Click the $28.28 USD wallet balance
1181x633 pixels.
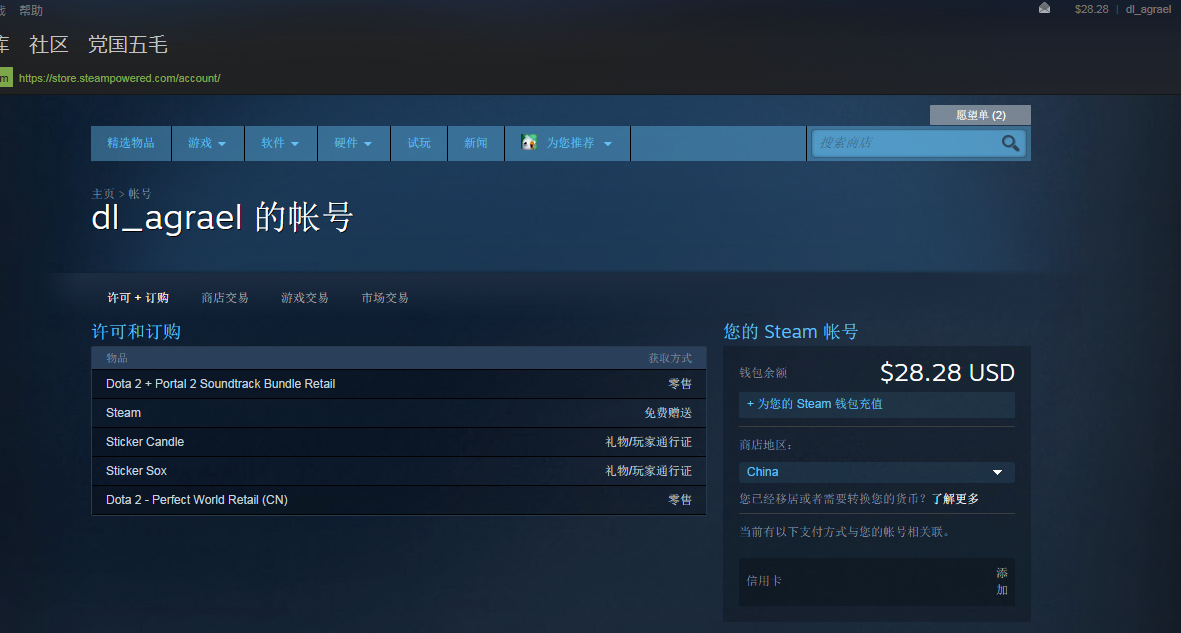point(948,372)
